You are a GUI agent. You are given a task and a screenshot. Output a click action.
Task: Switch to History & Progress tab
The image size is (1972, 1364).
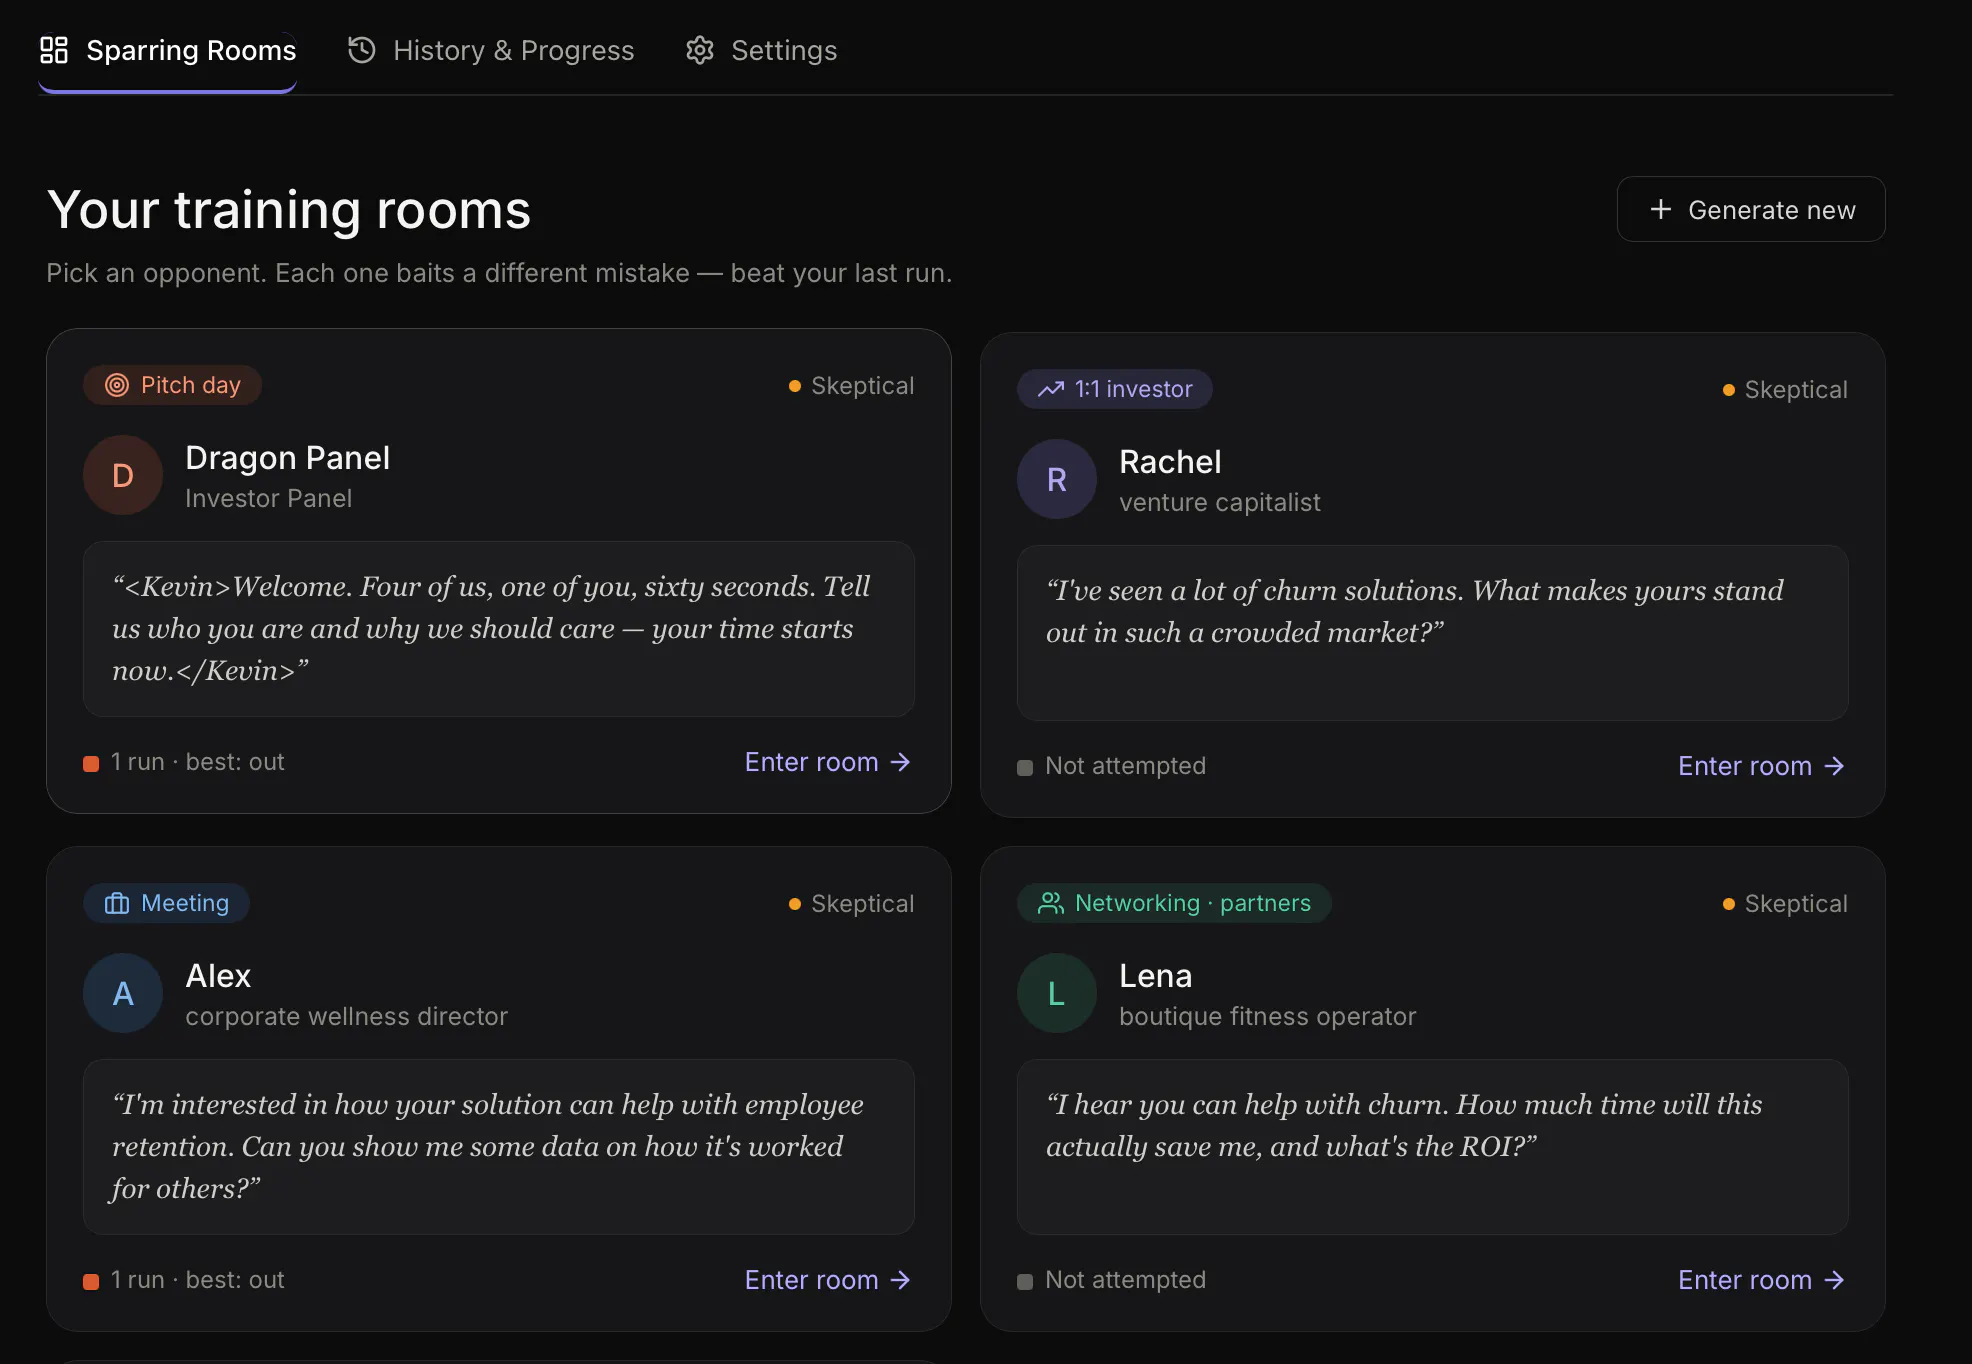coord(491,50)
